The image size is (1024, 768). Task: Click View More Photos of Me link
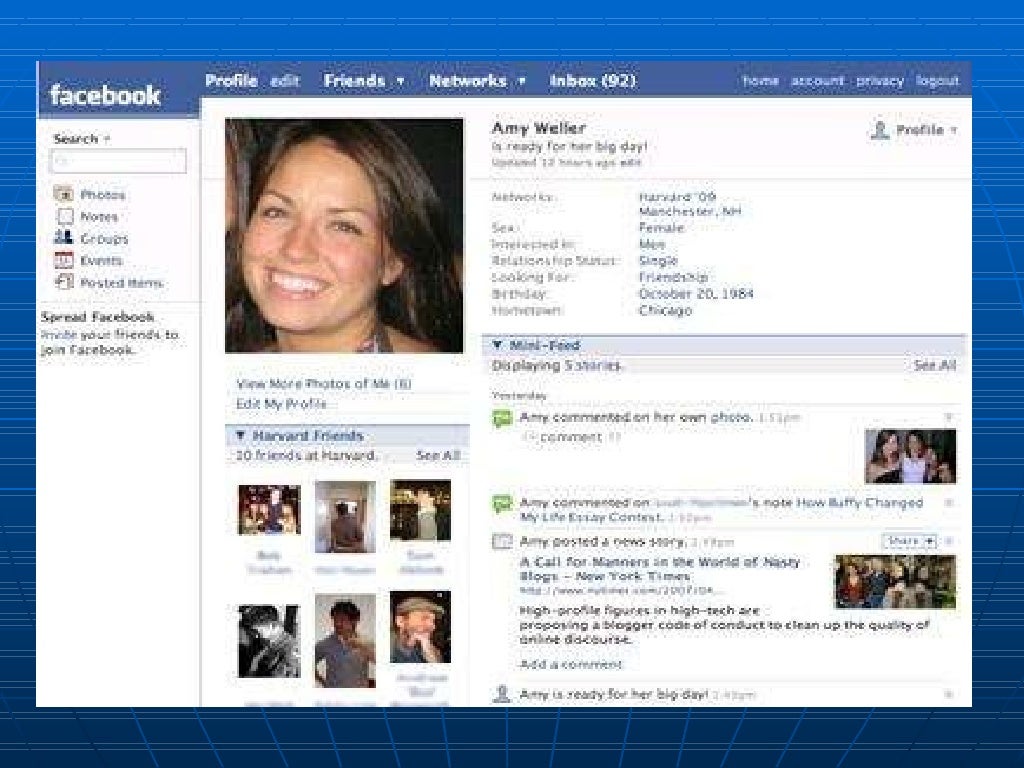324,384
